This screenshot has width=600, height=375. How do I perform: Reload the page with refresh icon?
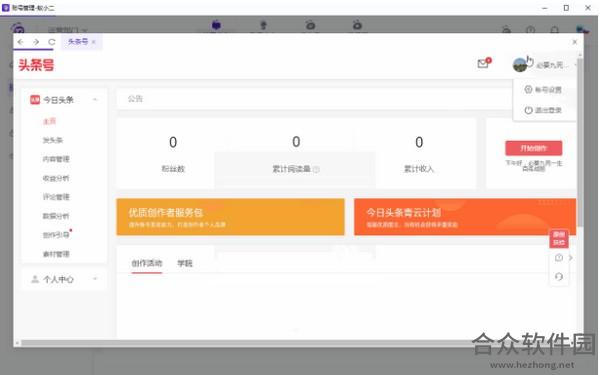(x=52, y=42)
